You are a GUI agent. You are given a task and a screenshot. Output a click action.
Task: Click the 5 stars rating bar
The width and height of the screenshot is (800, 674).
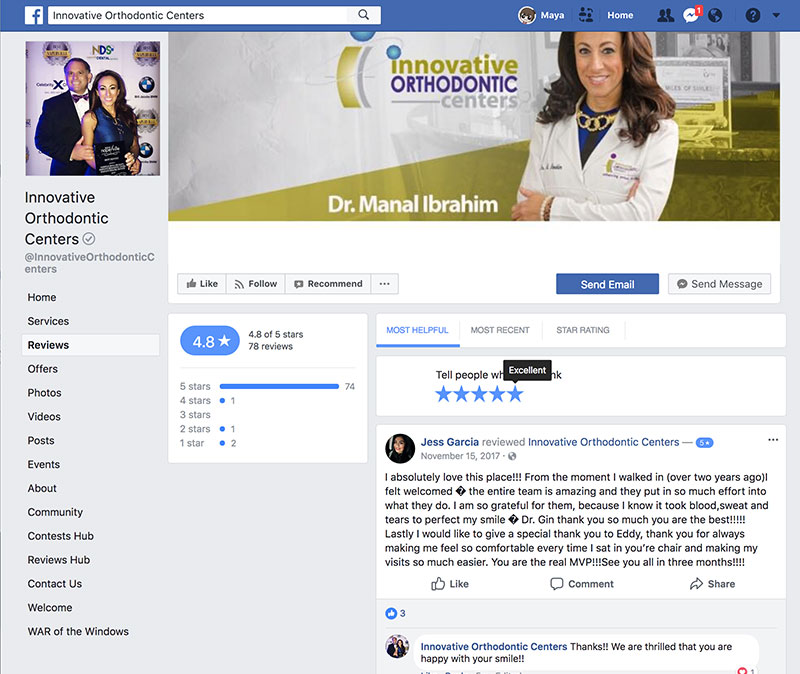(279, 386)
